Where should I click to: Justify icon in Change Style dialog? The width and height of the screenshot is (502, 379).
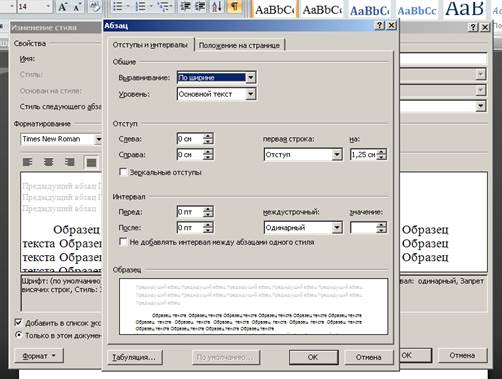[91, 162]
